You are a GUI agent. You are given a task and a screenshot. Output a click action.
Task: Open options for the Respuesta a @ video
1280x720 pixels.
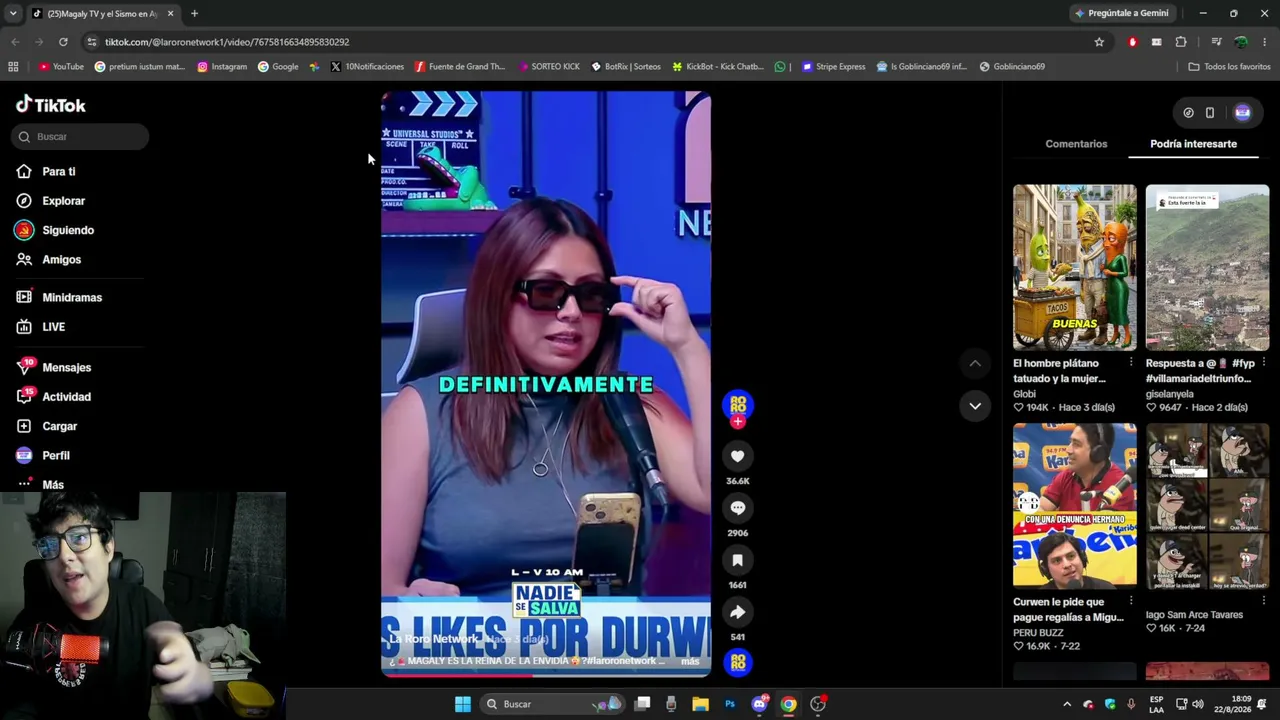[x=1264, y=362]
